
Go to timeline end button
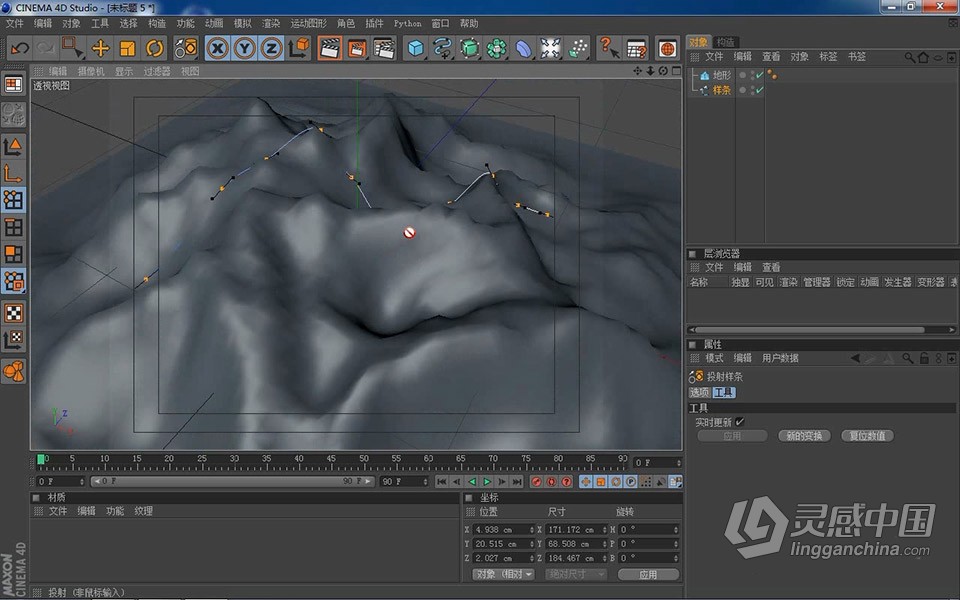tap(517, 482)
